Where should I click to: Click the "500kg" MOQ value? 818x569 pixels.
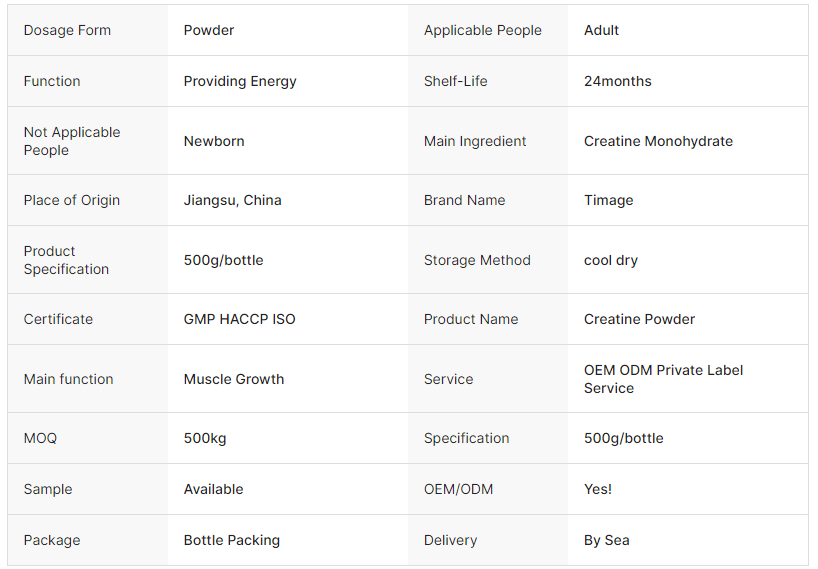pos(205,438)
